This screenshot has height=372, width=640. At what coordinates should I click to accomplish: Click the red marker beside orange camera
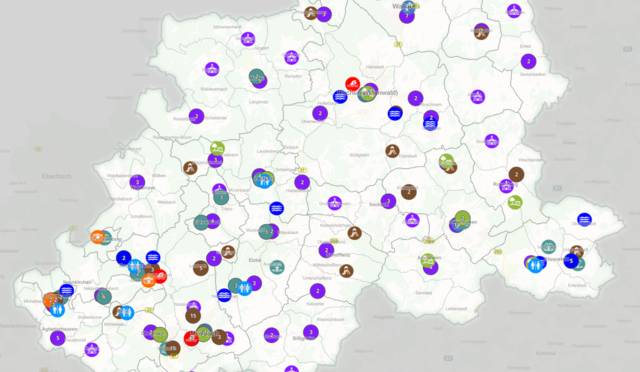tap(160, 276)
